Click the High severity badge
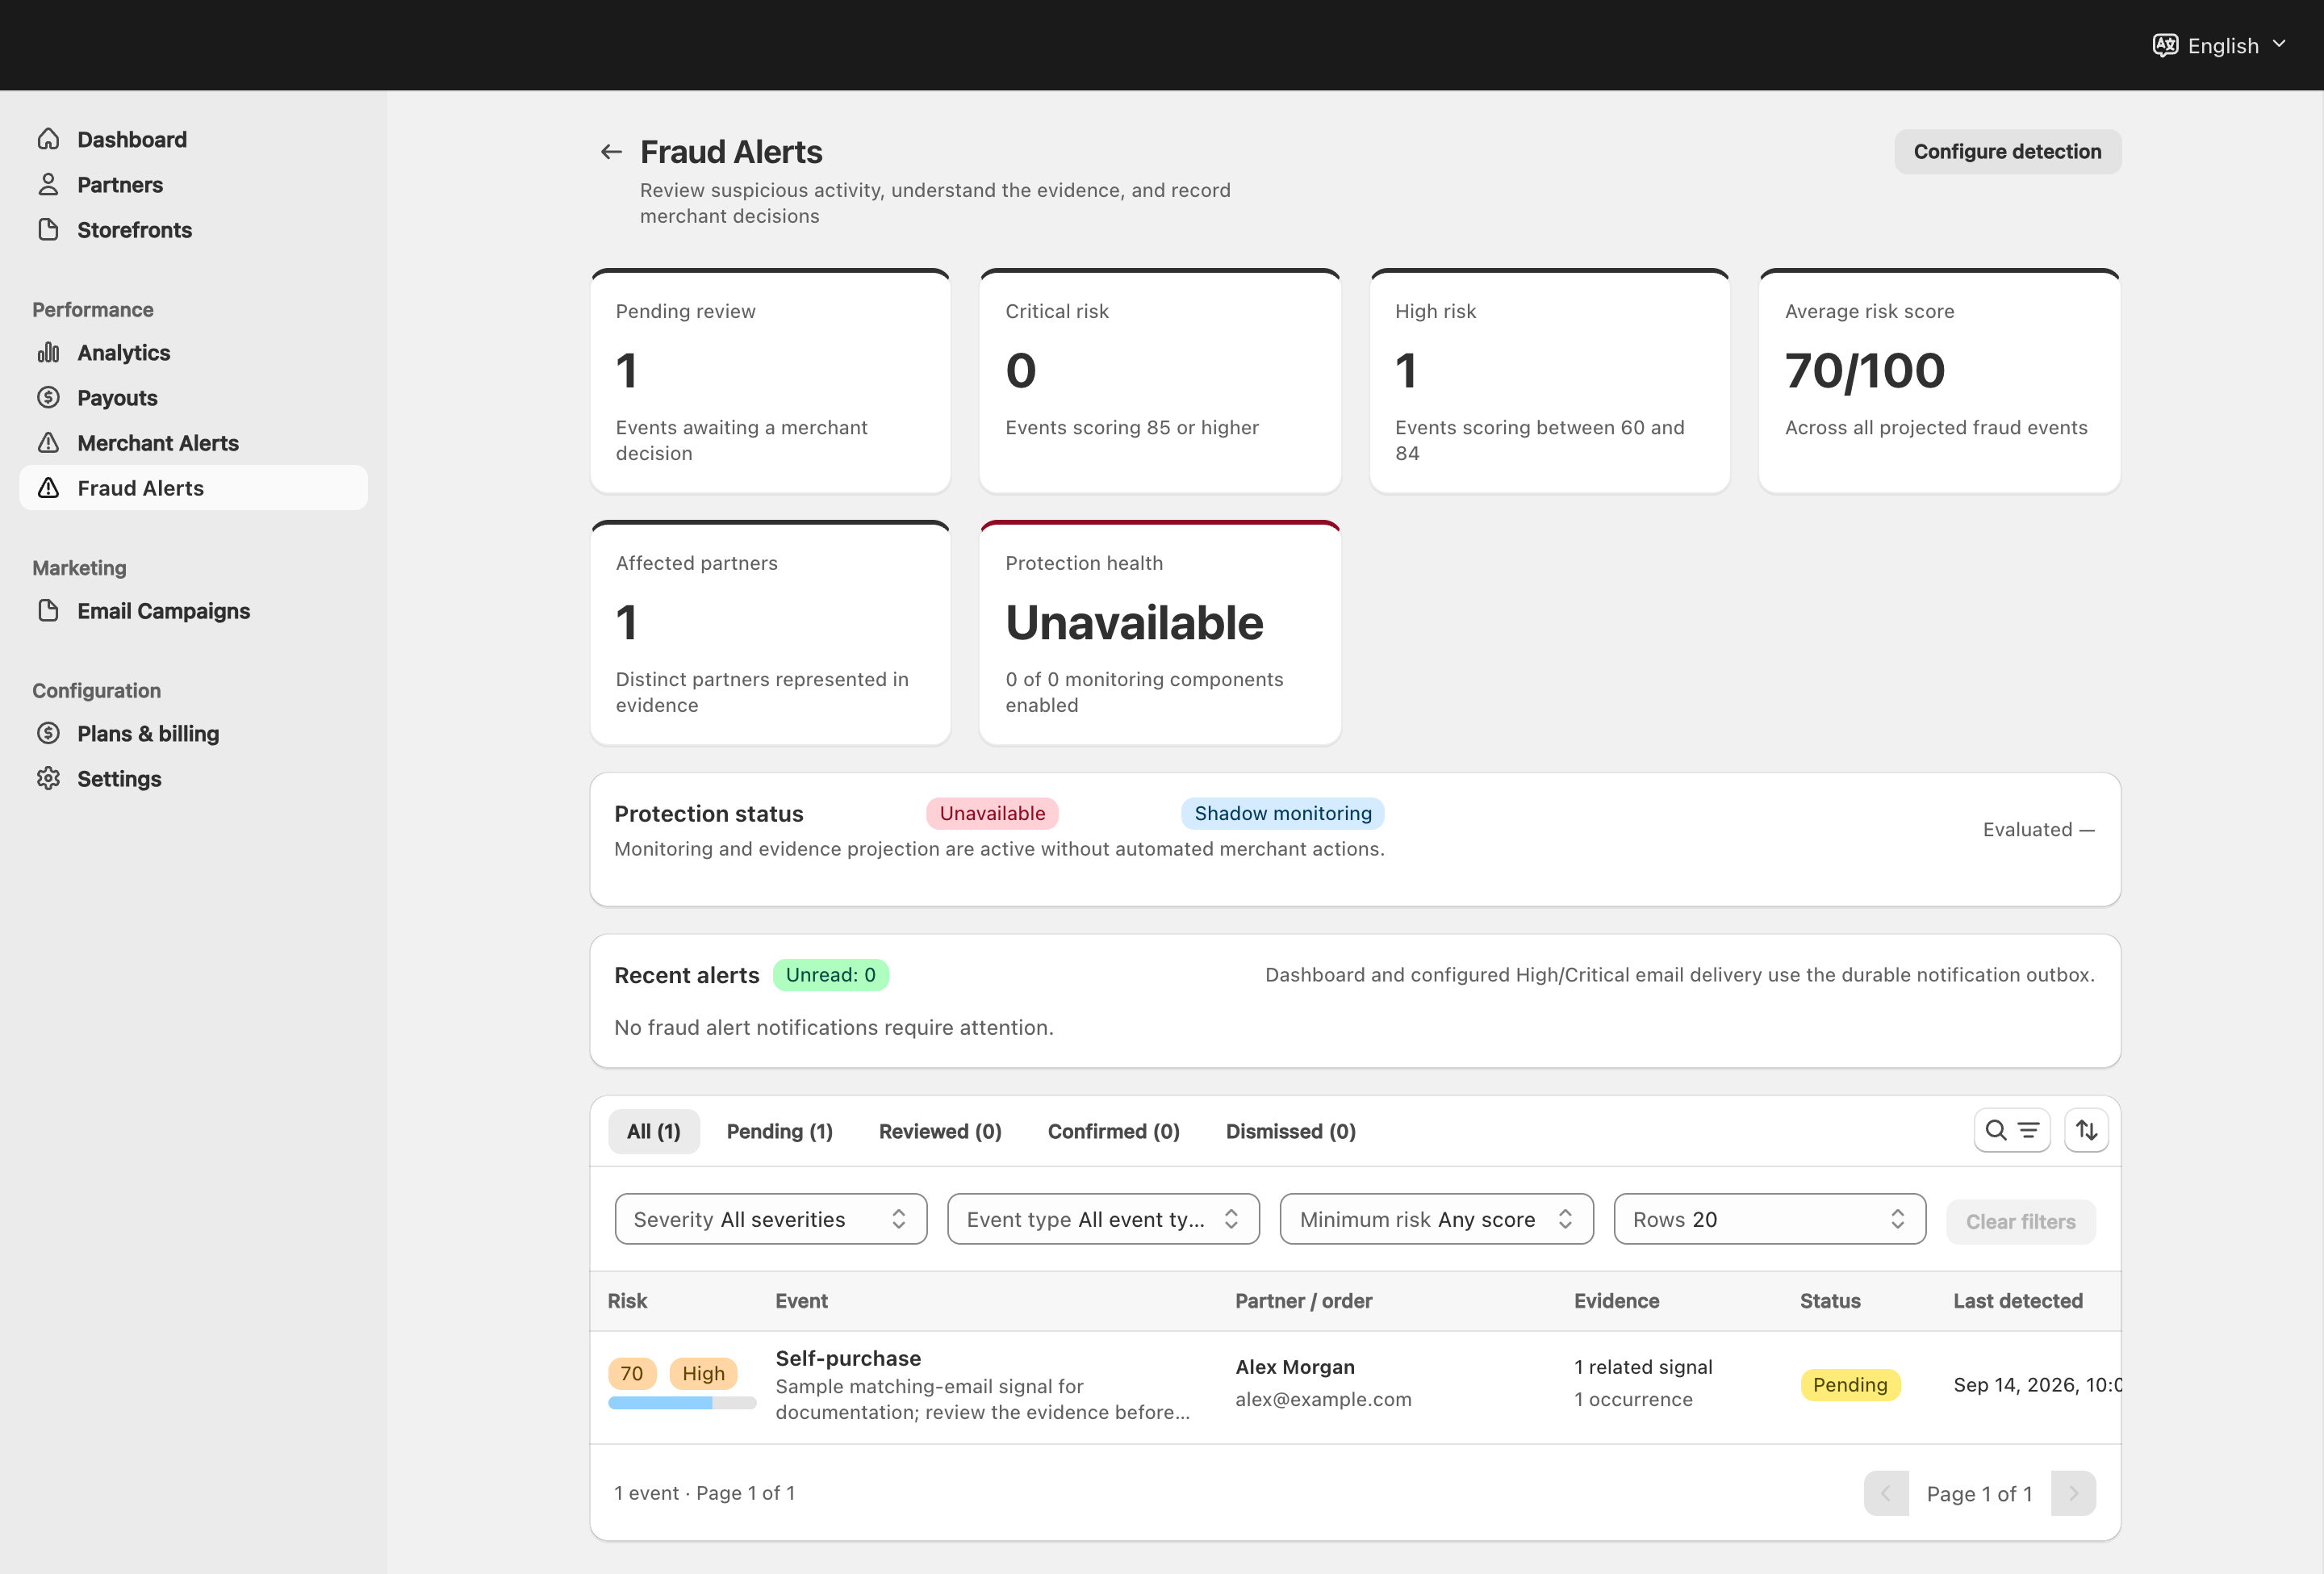 coord(703,1373)
